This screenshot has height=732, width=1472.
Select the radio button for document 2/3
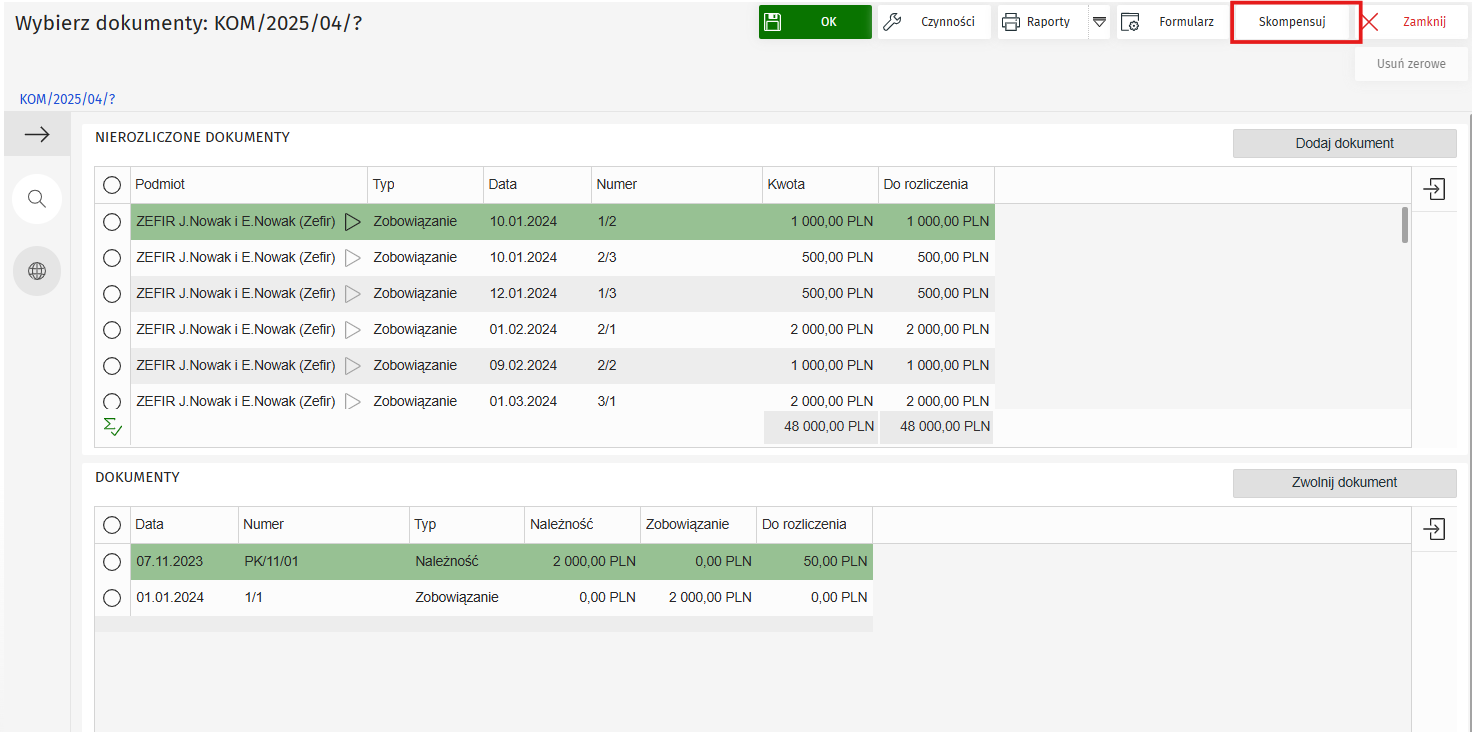[x=112, y=258]
